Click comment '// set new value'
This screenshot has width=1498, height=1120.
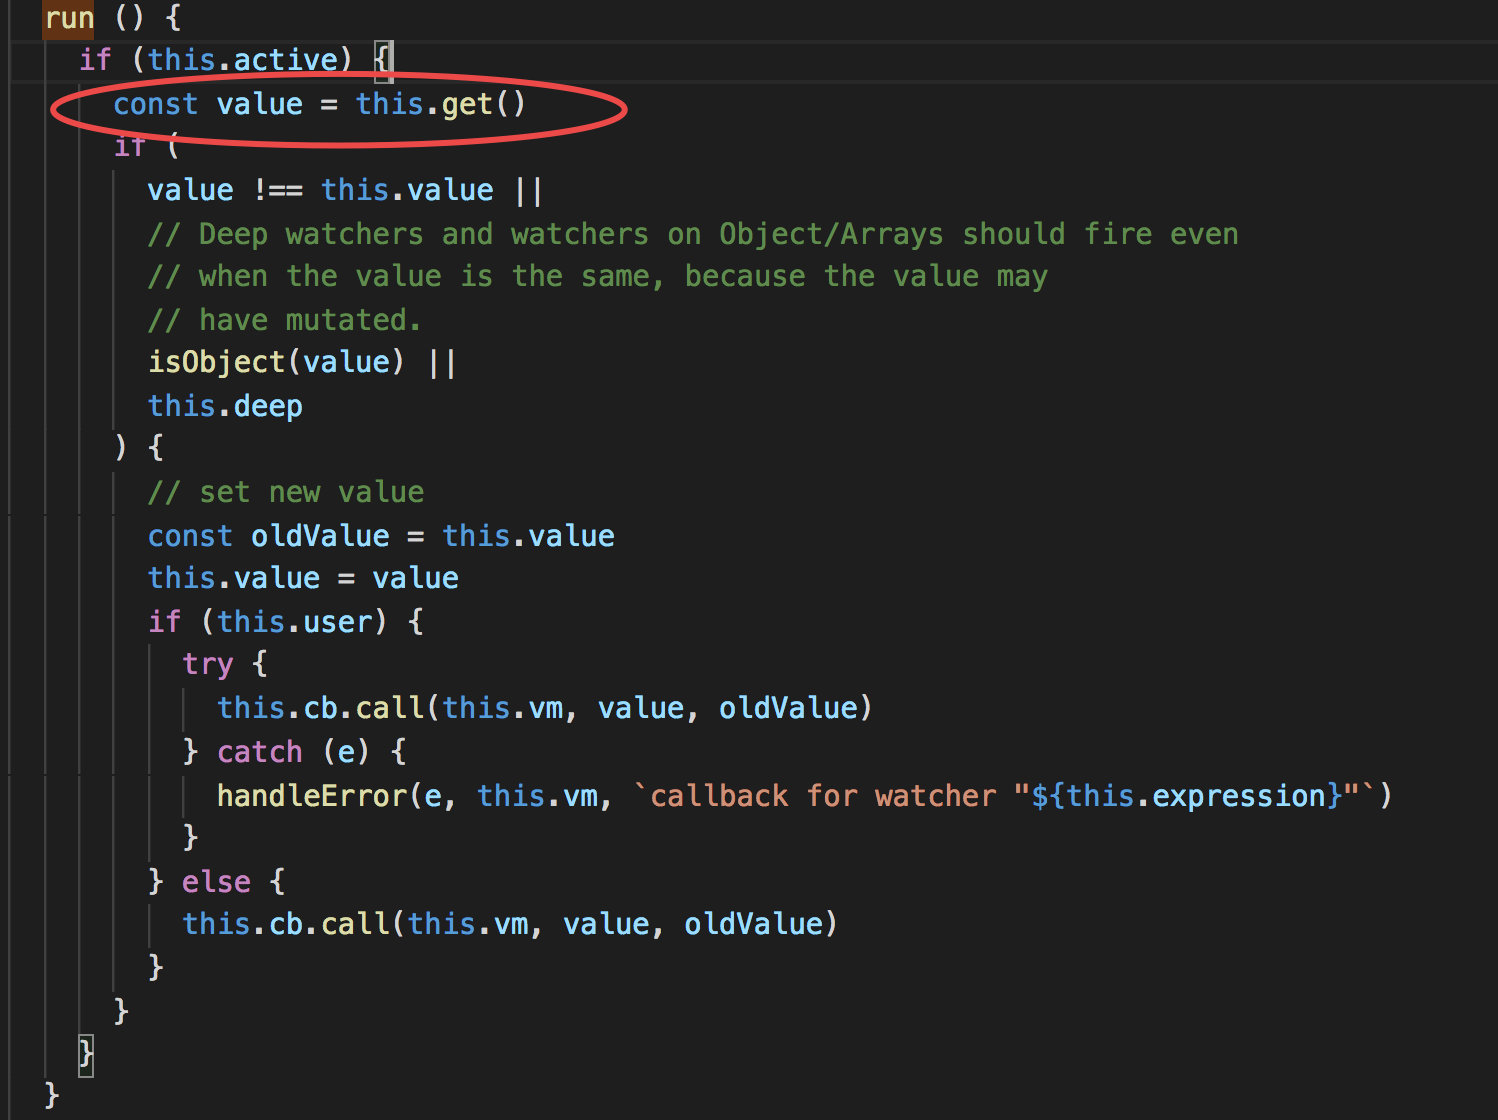286,492
